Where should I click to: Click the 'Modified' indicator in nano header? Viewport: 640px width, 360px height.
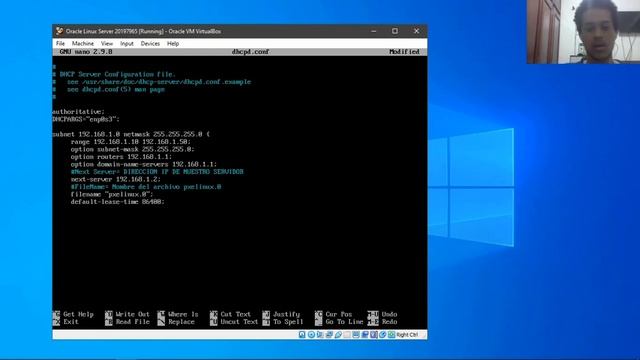coord(404,52)
